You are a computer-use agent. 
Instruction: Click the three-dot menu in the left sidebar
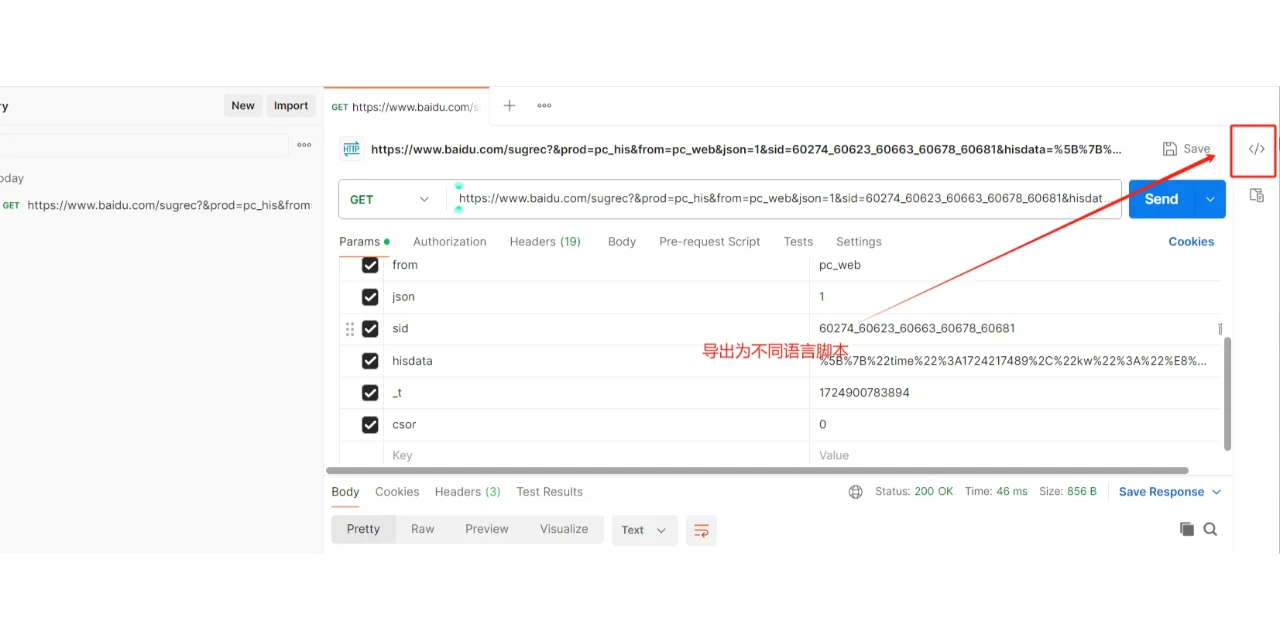[x=304, y=145]
